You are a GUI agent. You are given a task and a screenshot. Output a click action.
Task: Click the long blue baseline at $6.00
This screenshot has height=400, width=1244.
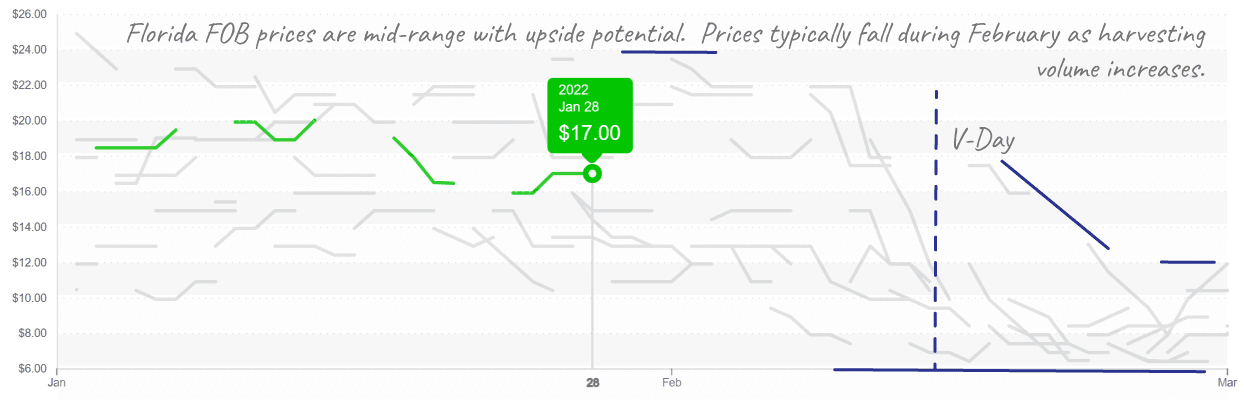pos(1020,370)
